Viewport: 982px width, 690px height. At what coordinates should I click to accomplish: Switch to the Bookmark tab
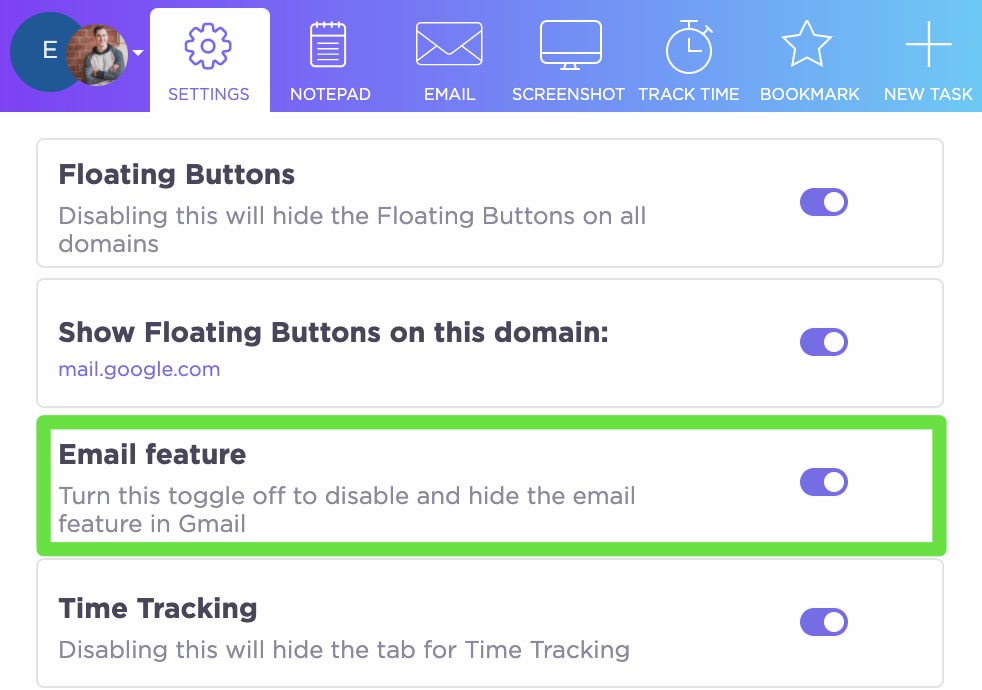[x=808, y=60]
